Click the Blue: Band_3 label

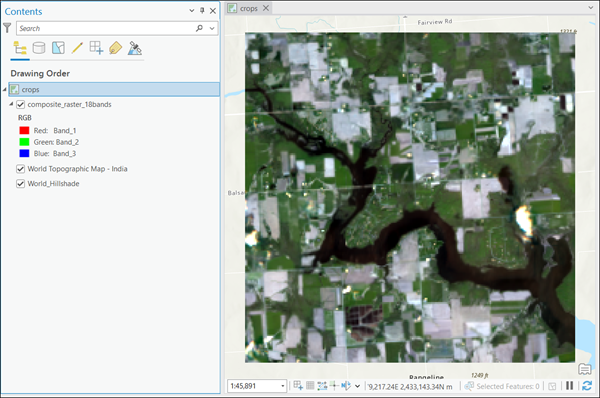pos(55,153)
